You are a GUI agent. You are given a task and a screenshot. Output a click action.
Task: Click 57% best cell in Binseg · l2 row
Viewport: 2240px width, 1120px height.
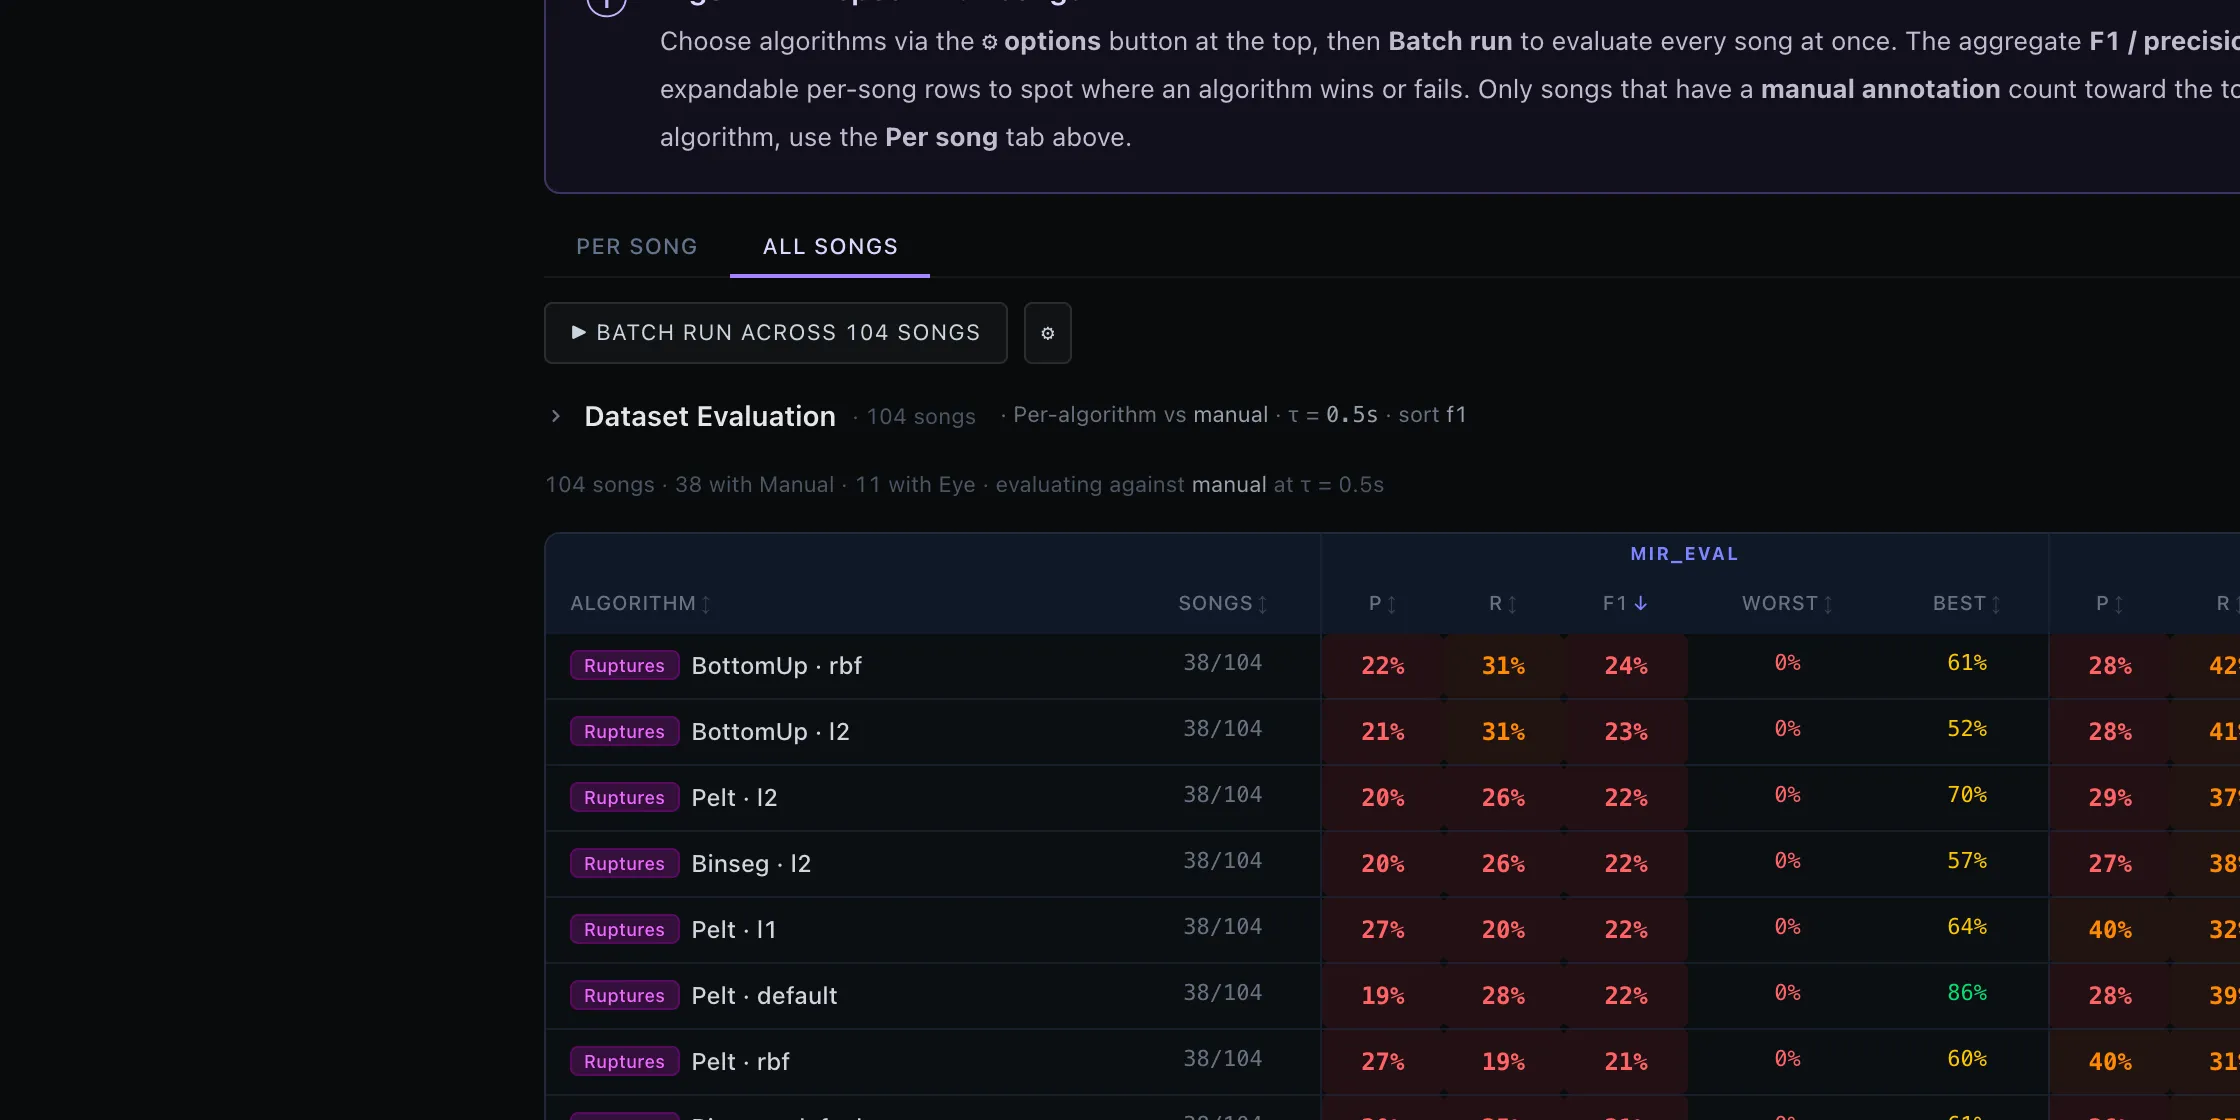(1966, 861)
